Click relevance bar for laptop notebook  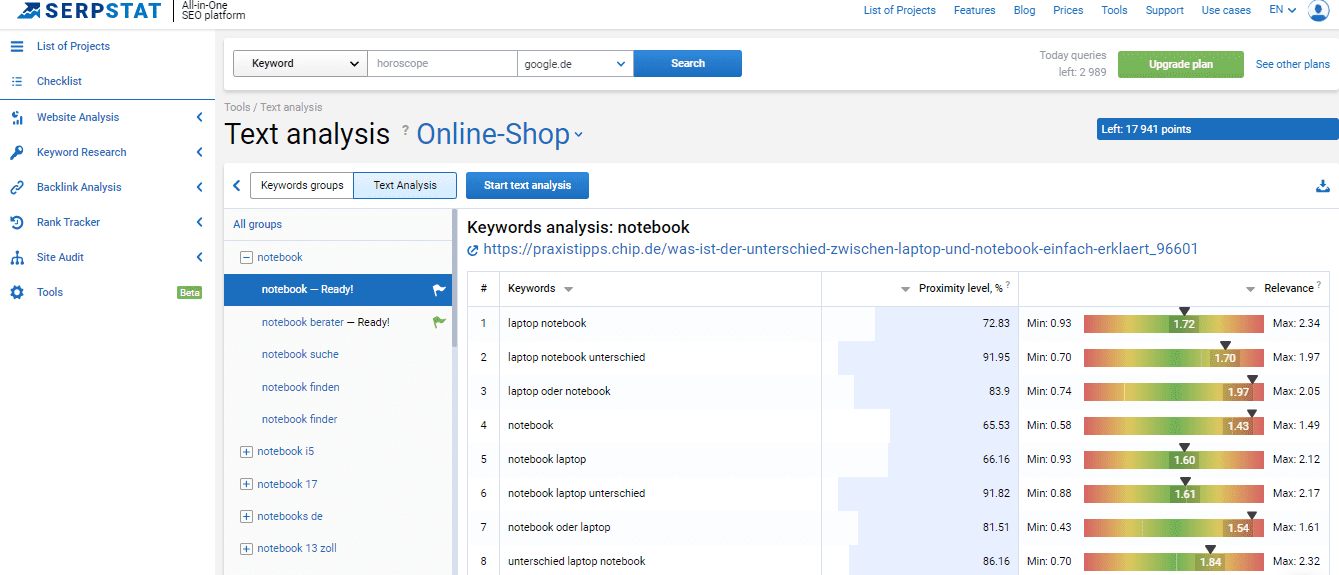coord(1175,324)
